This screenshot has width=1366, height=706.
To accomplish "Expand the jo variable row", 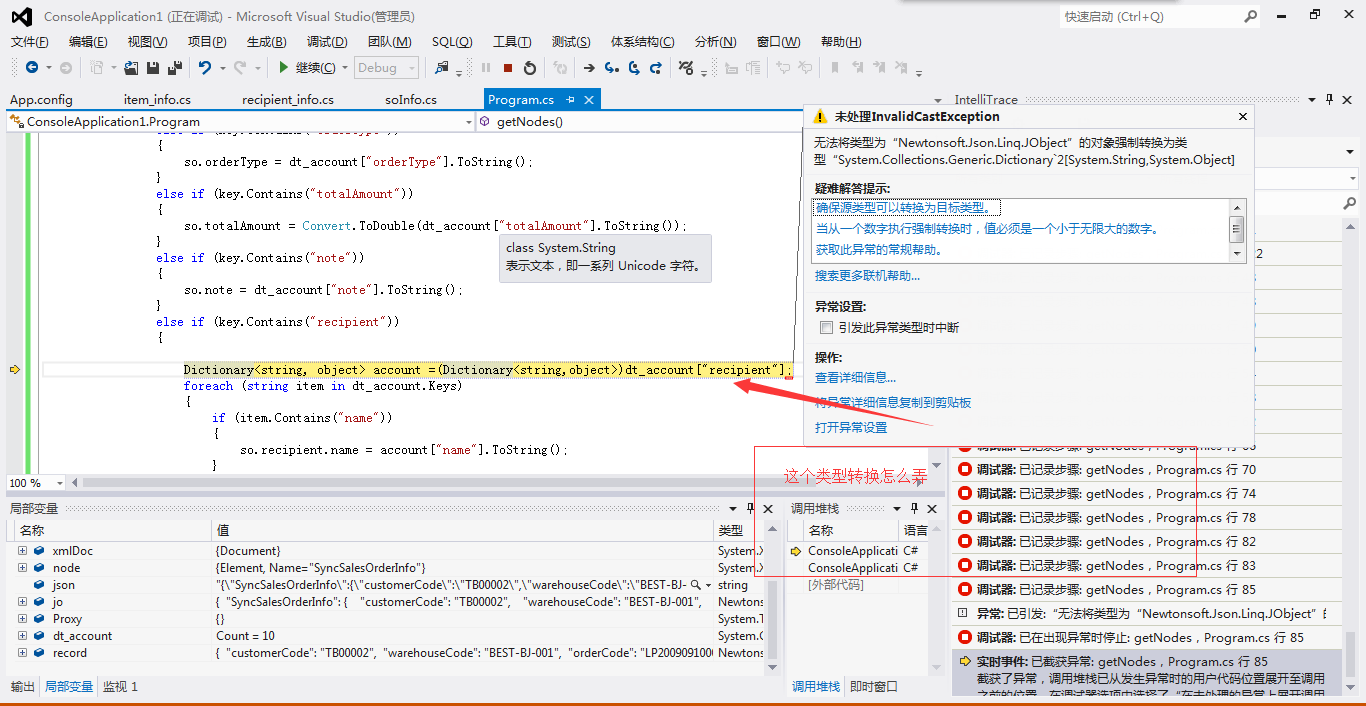I will point(22,602).
